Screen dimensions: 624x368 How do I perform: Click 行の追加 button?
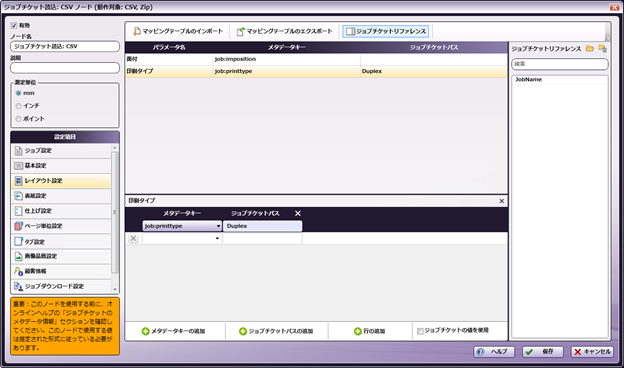point(370,331)
